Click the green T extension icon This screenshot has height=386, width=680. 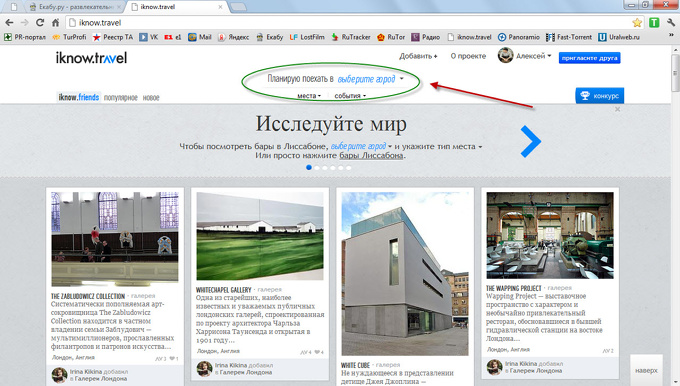click(654, 23)
